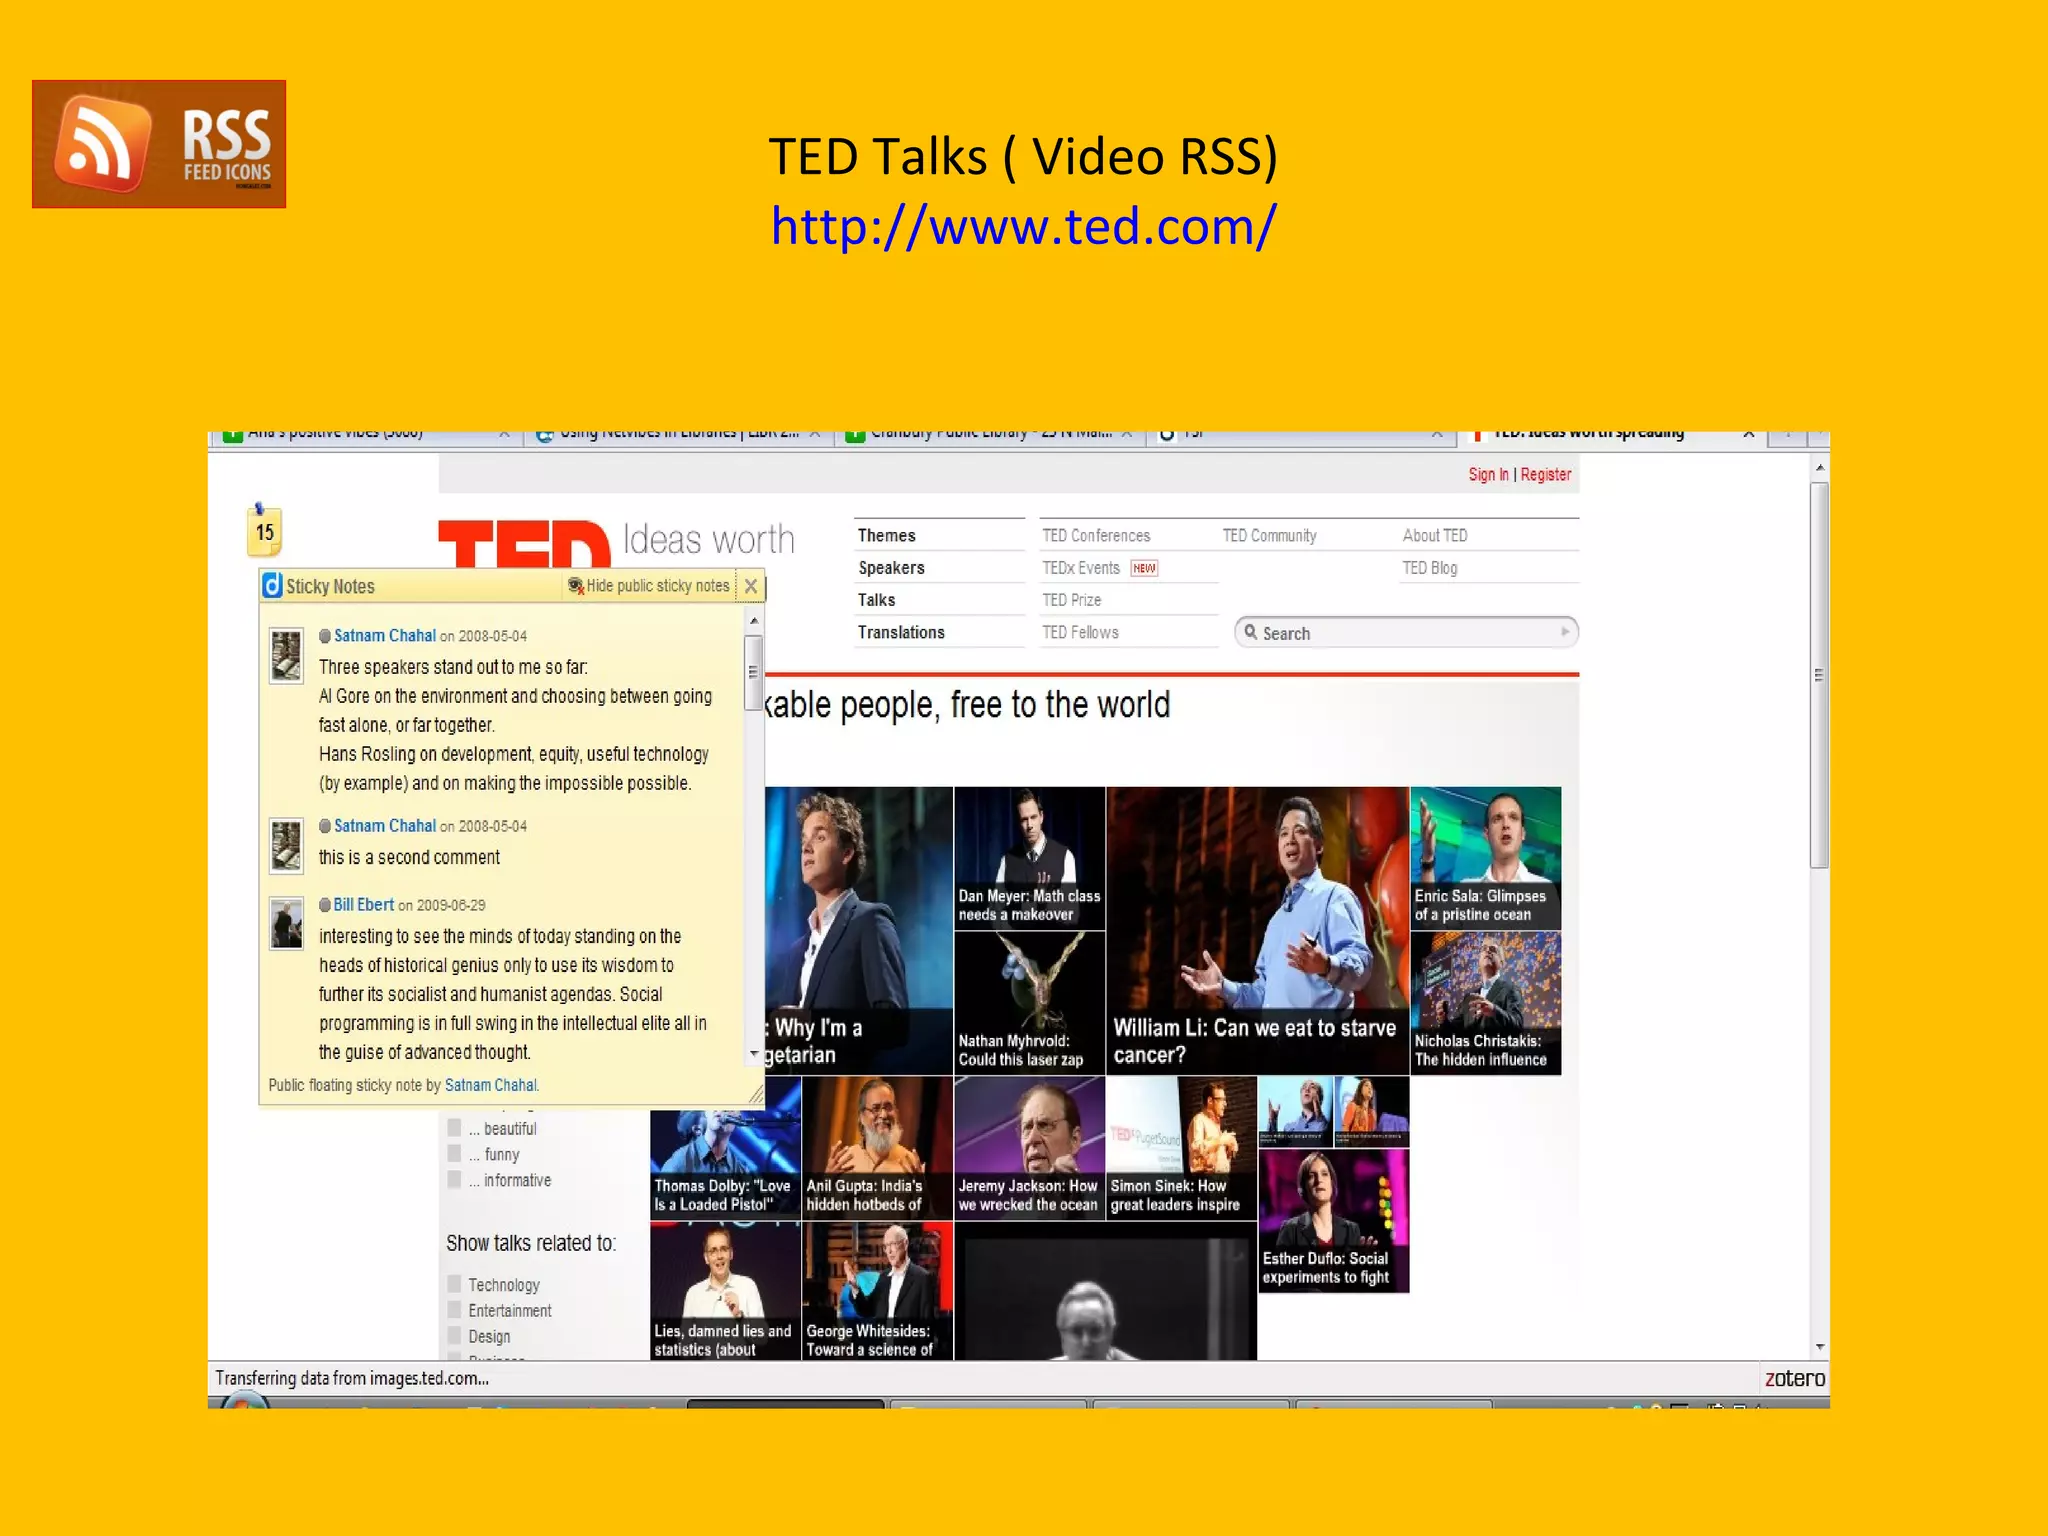Open the Why I'm a vegetarian talk
The width and height of the screenshot is (2048, 1536).
click(859, 931)
